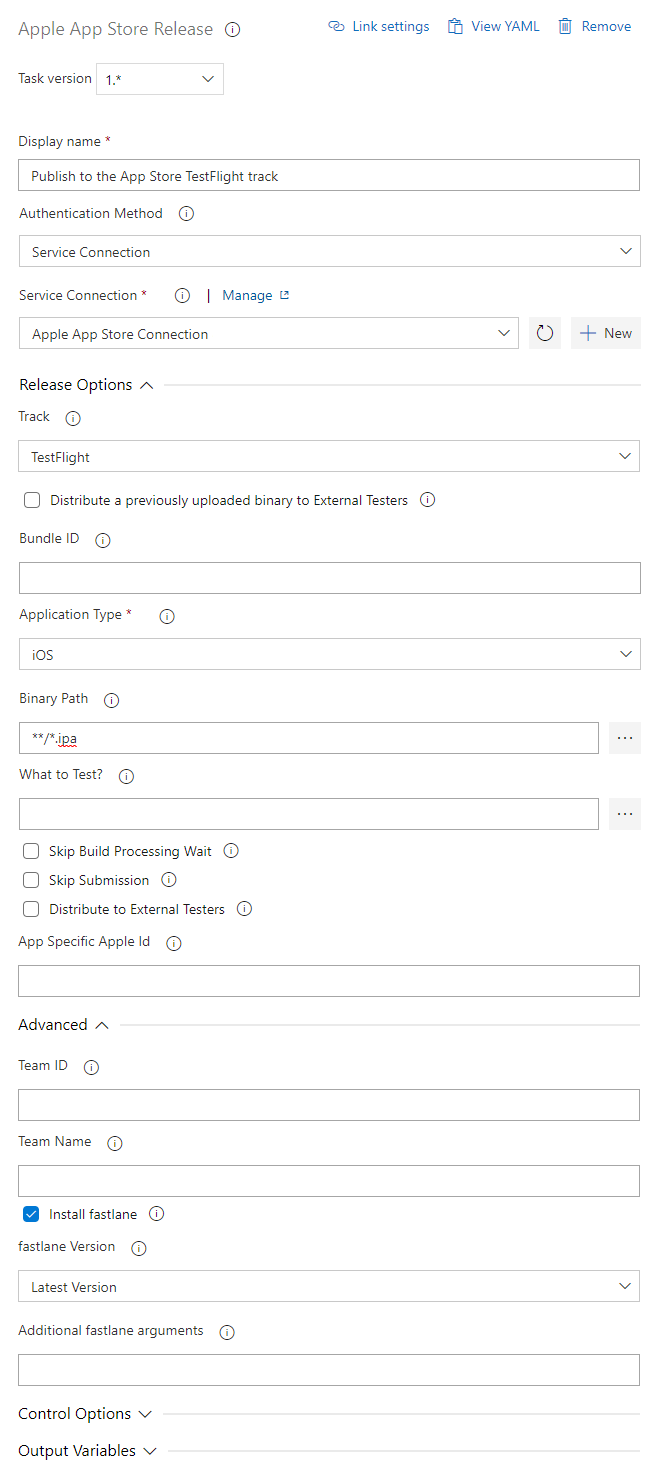
Task: Check Distribute to External Testers
Action: pyautogui.click(x=31, y=908)
